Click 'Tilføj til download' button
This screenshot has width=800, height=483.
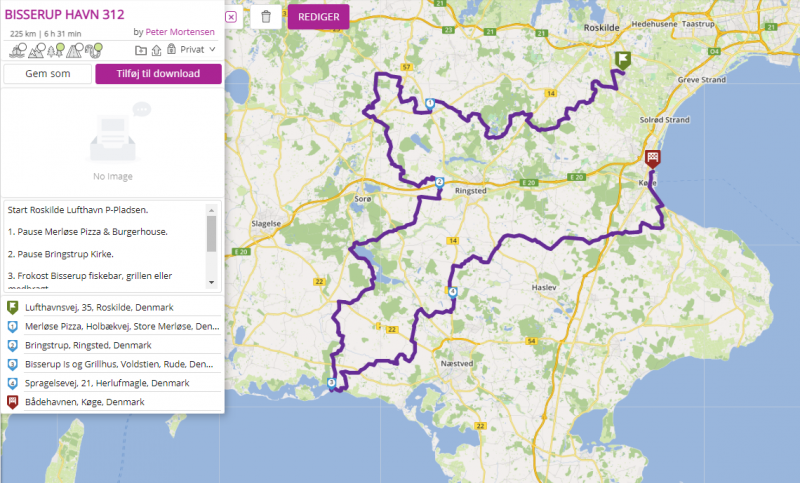point(158,73)
